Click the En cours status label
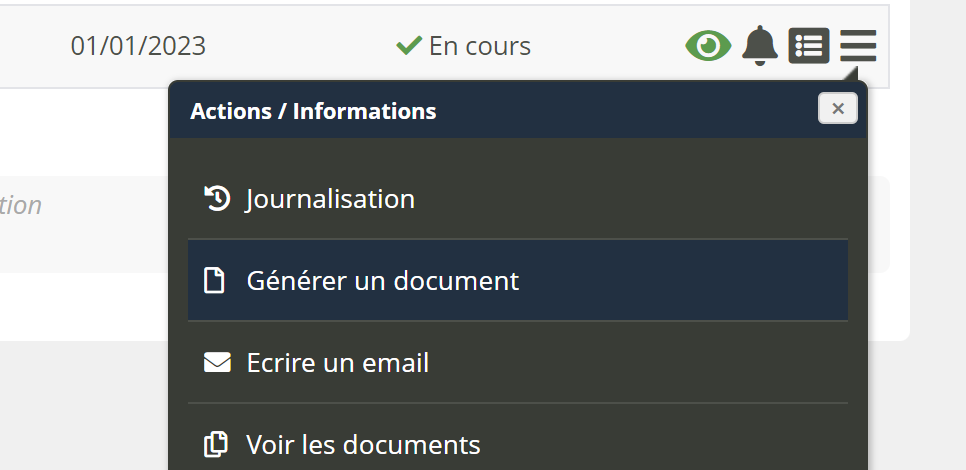966x470 pixels. (479, 46)
